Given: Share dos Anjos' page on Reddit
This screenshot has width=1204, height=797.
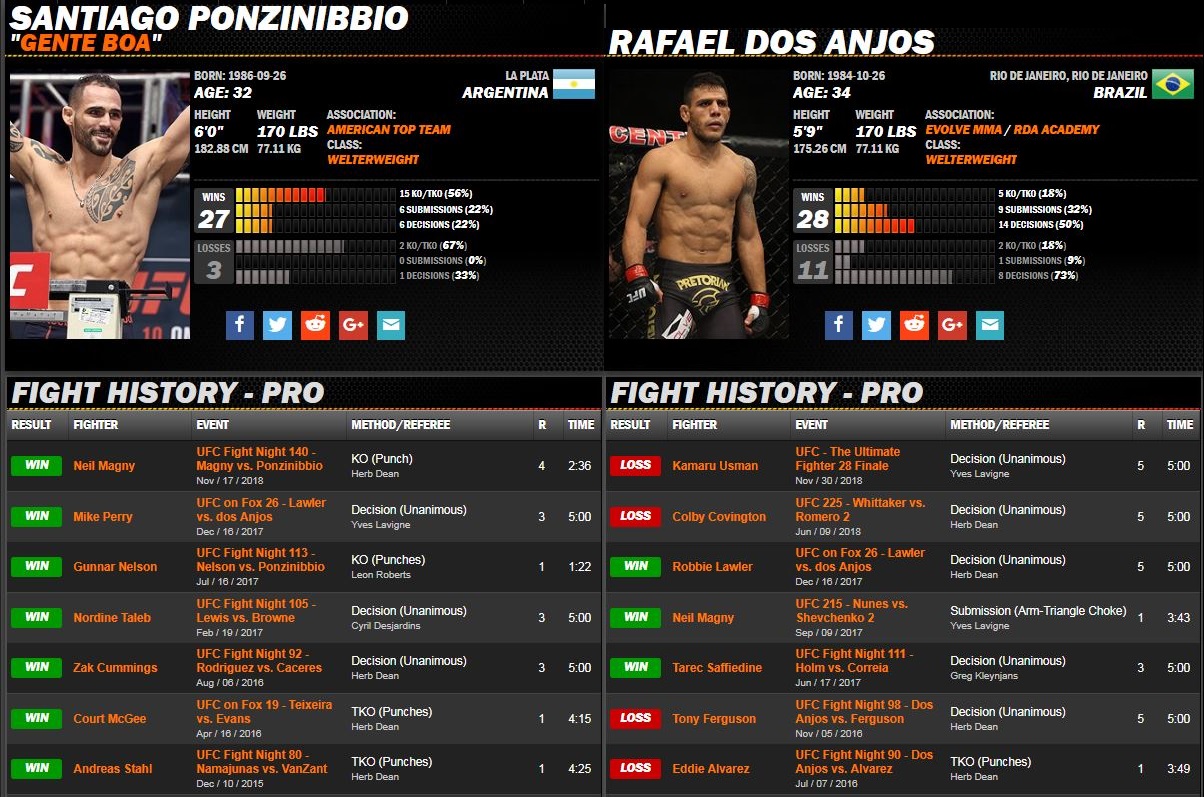Looking at the screenshot, I should [914, 325].
